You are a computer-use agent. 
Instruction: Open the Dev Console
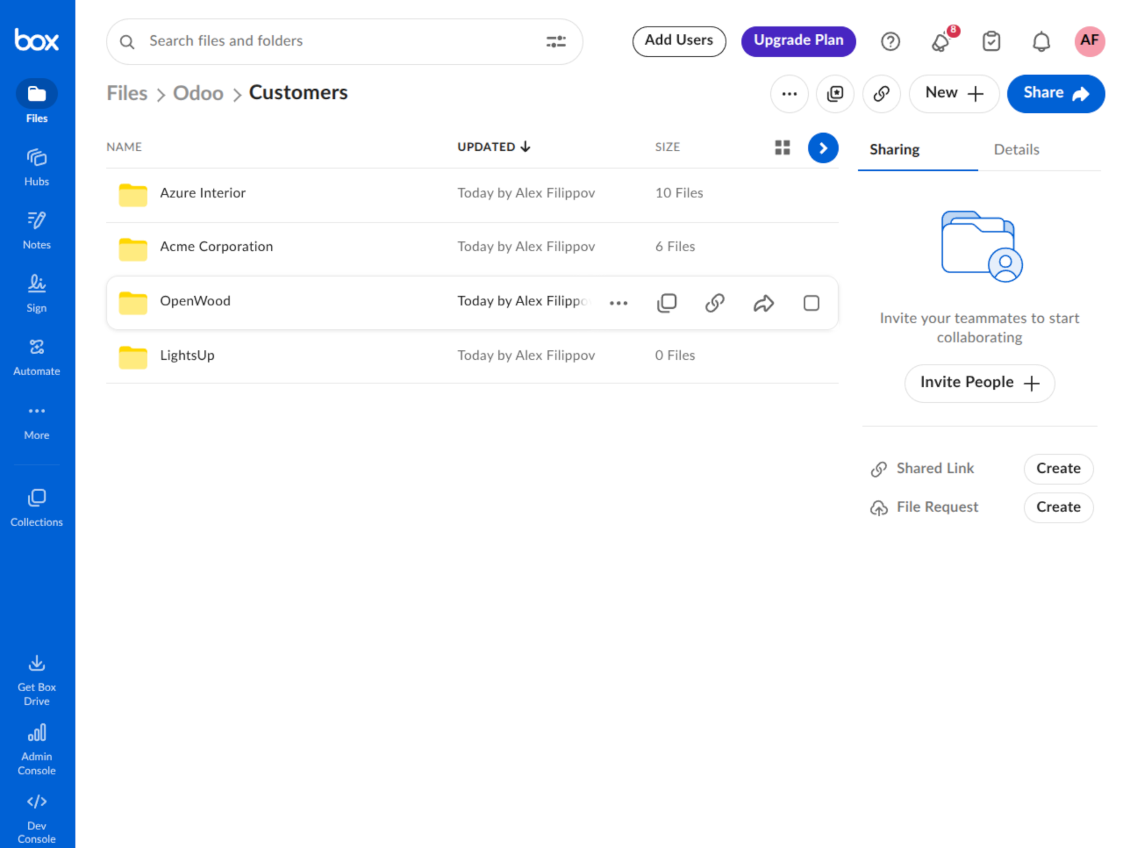(37, 818)
